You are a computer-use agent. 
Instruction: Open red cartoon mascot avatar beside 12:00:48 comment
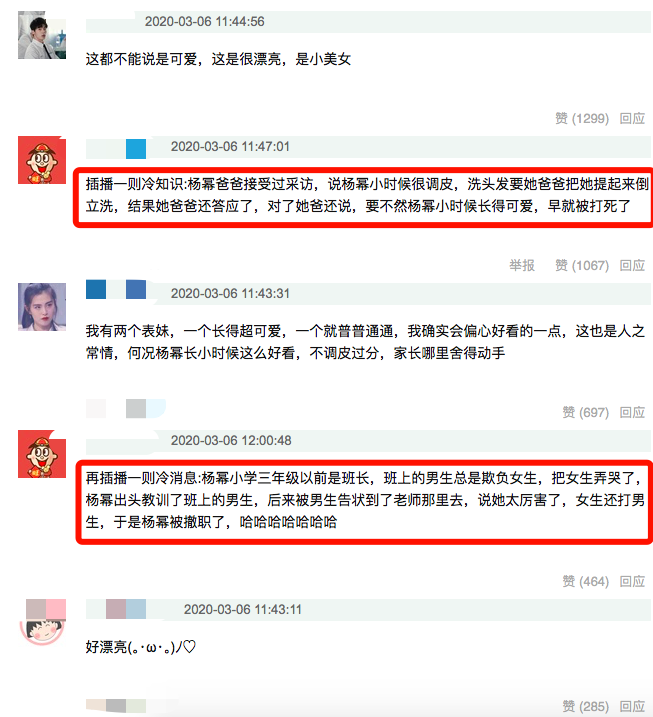42,454
